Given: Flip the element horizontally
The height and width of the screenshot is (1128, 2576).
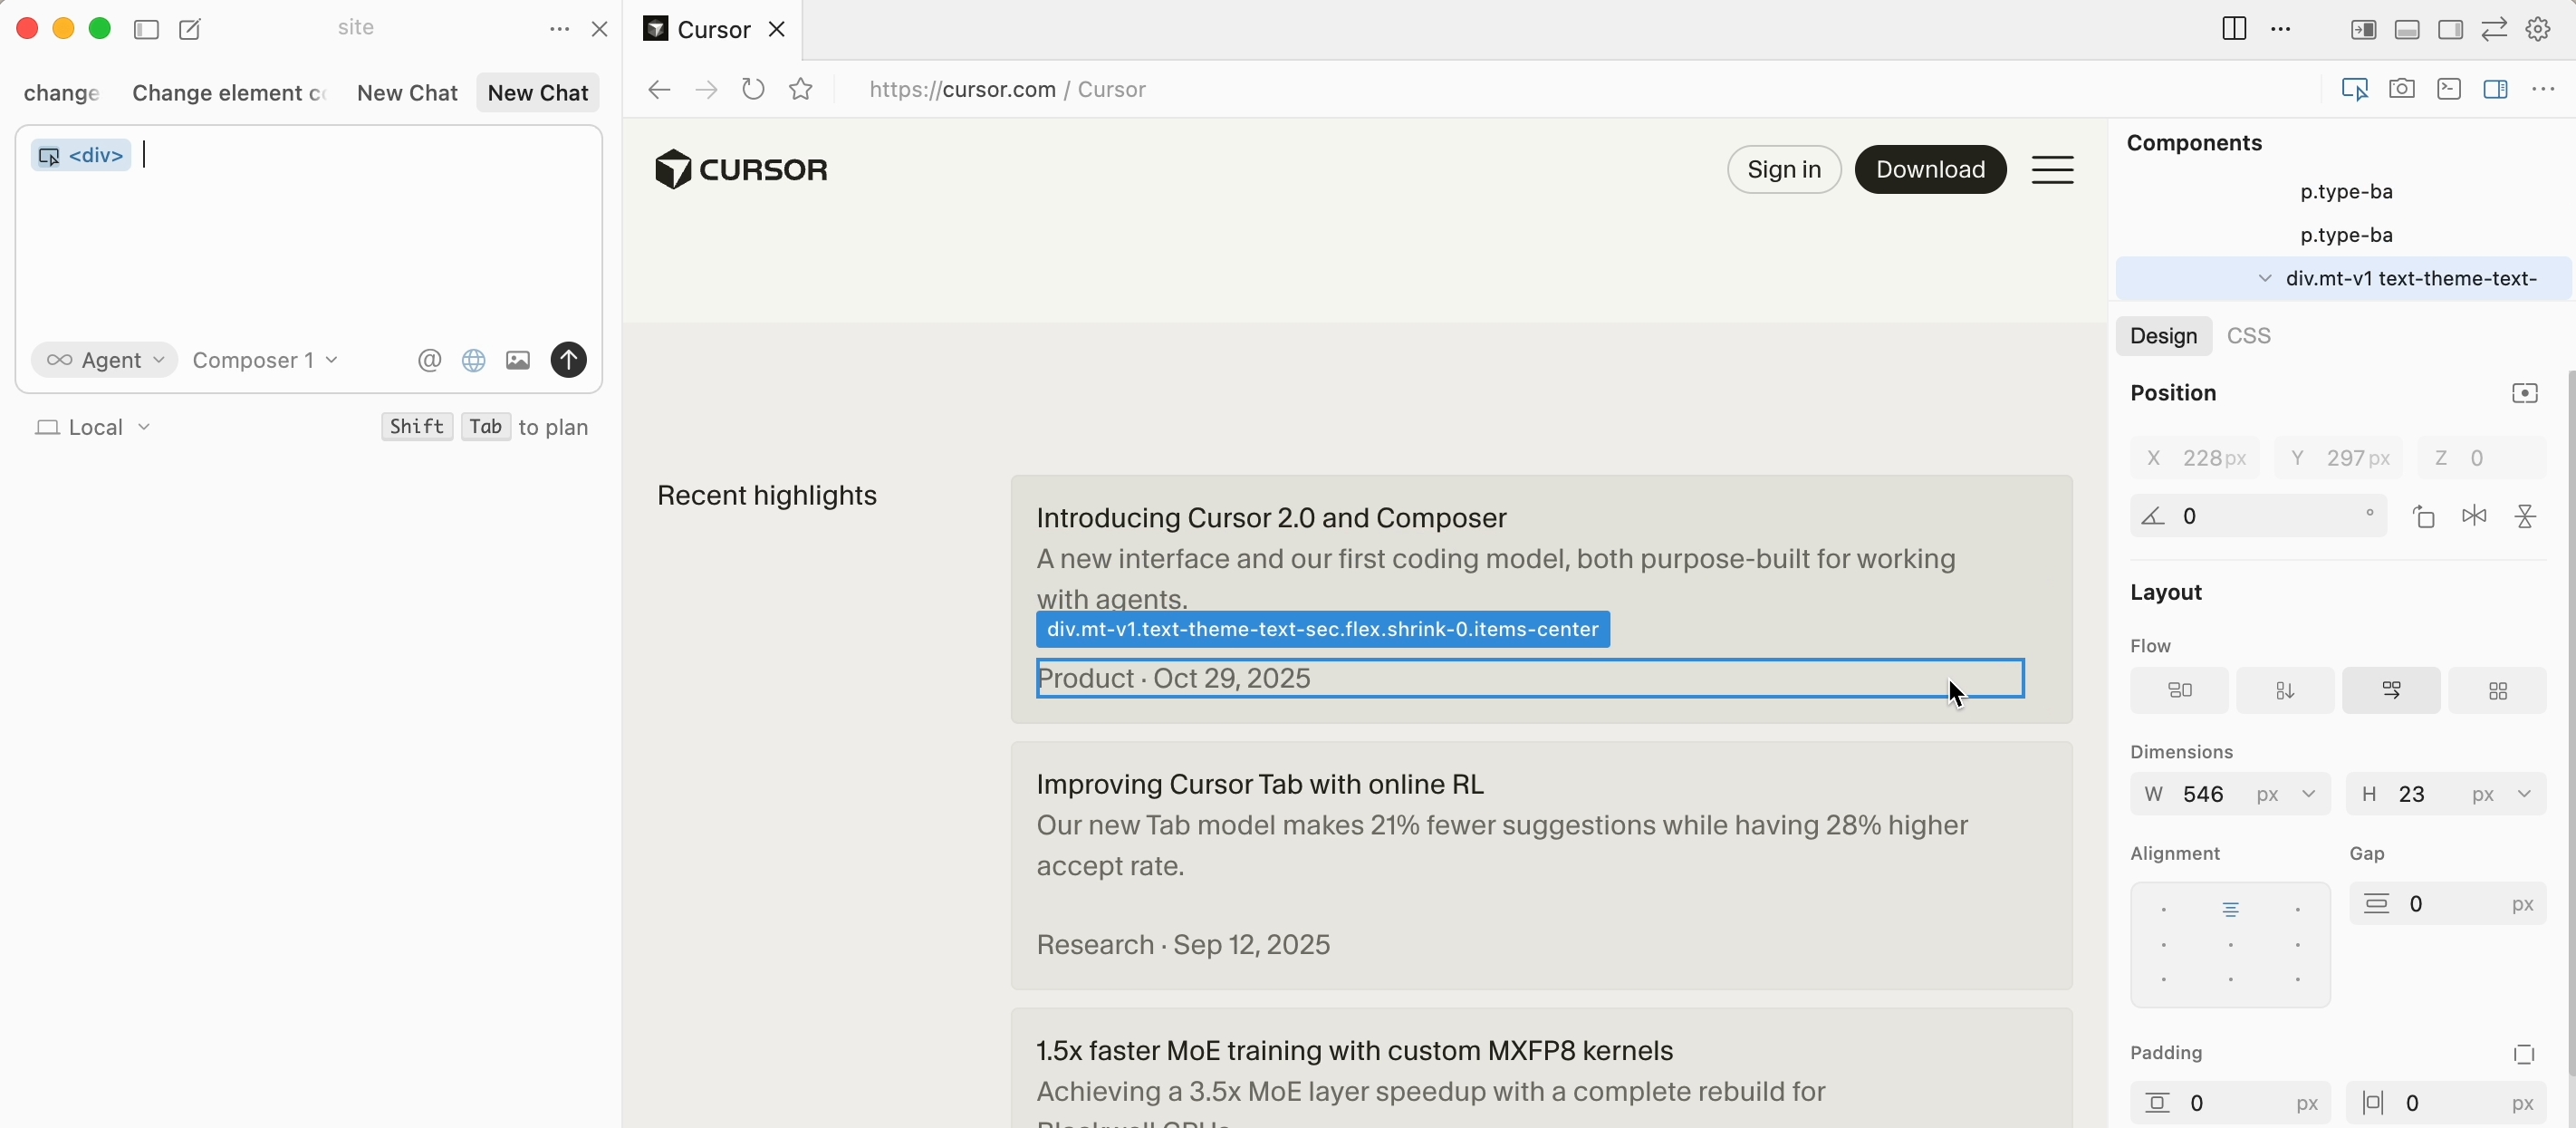Looking at the screenshot, I should pyautogui.click(x=2474, y=516).
